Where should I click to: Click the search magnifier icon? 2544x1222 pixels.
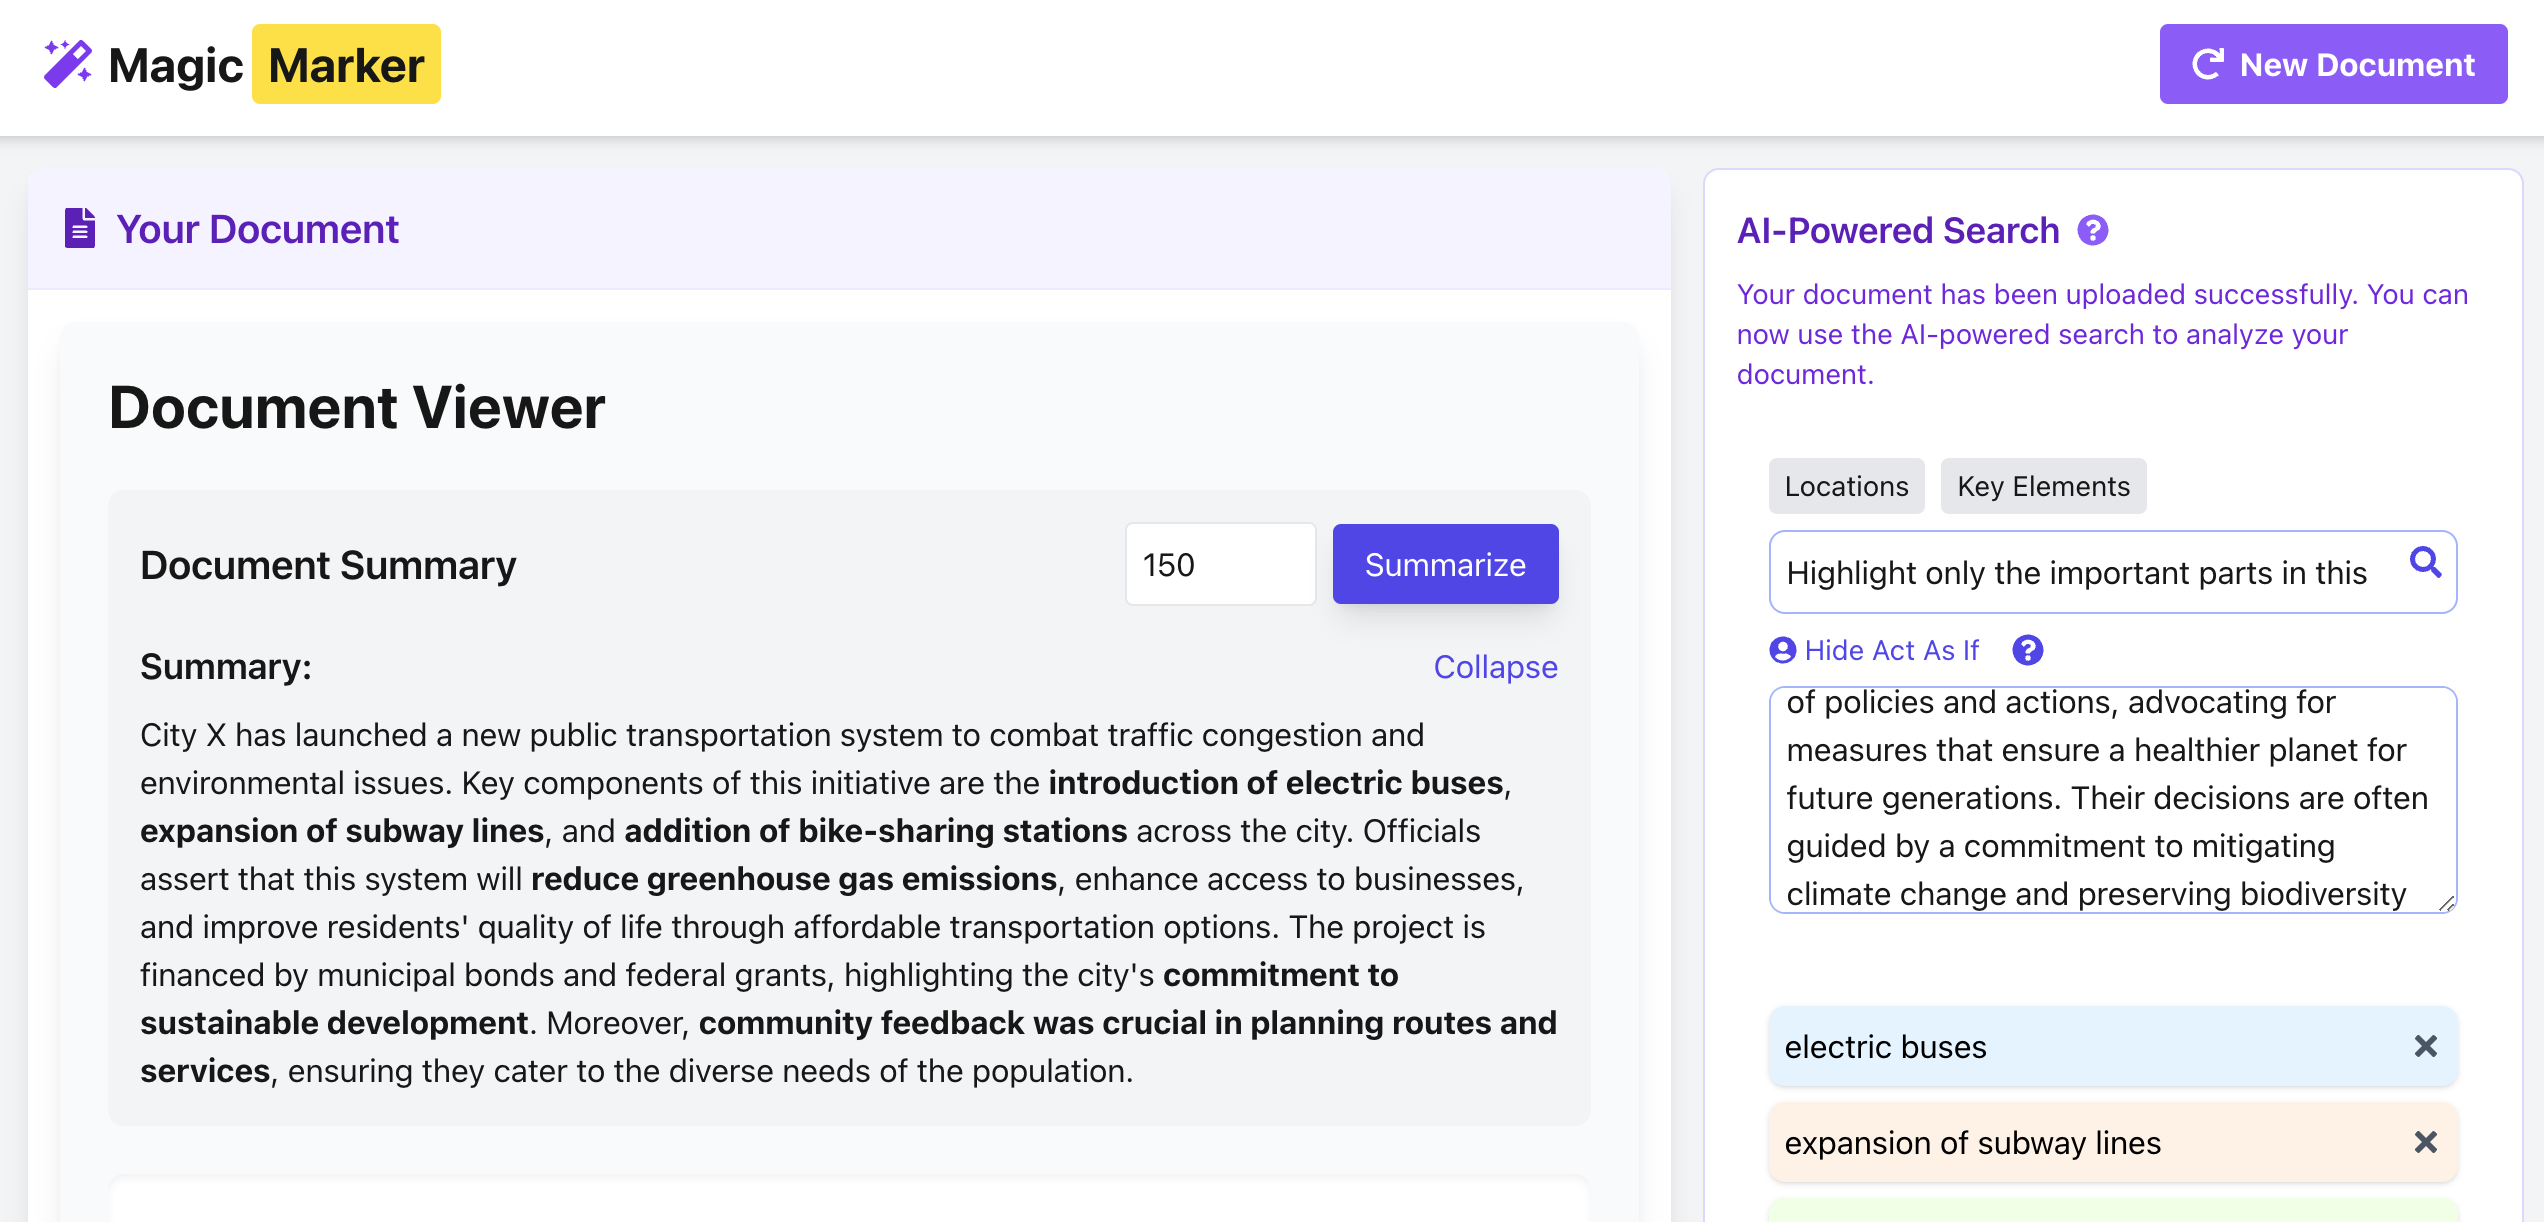(2425, 563)
